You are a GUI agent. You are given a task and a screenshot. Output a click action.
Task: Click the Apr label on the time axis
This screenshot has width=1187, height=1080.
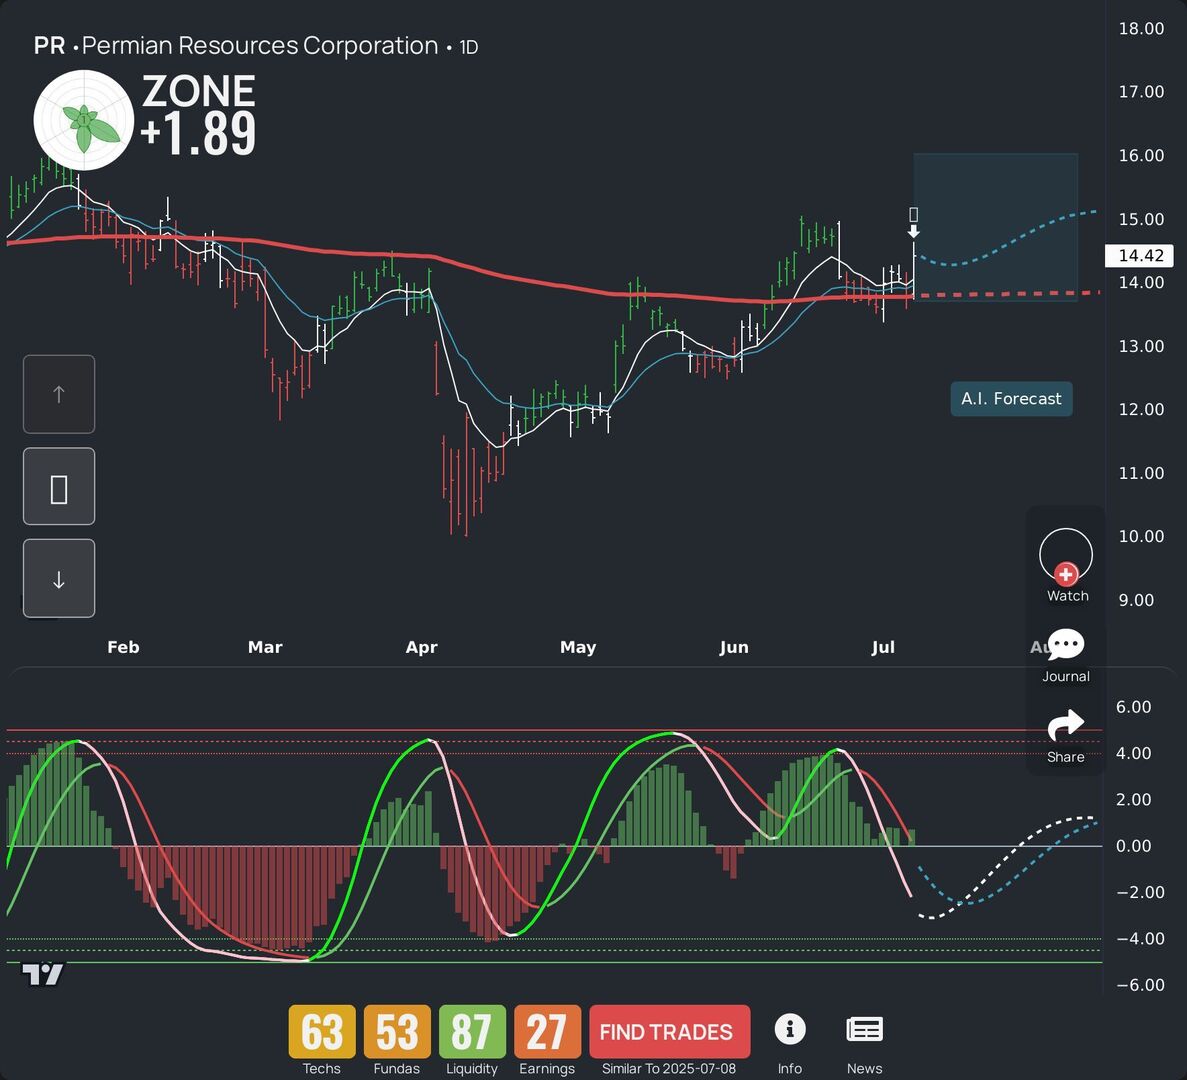[421, 647]
